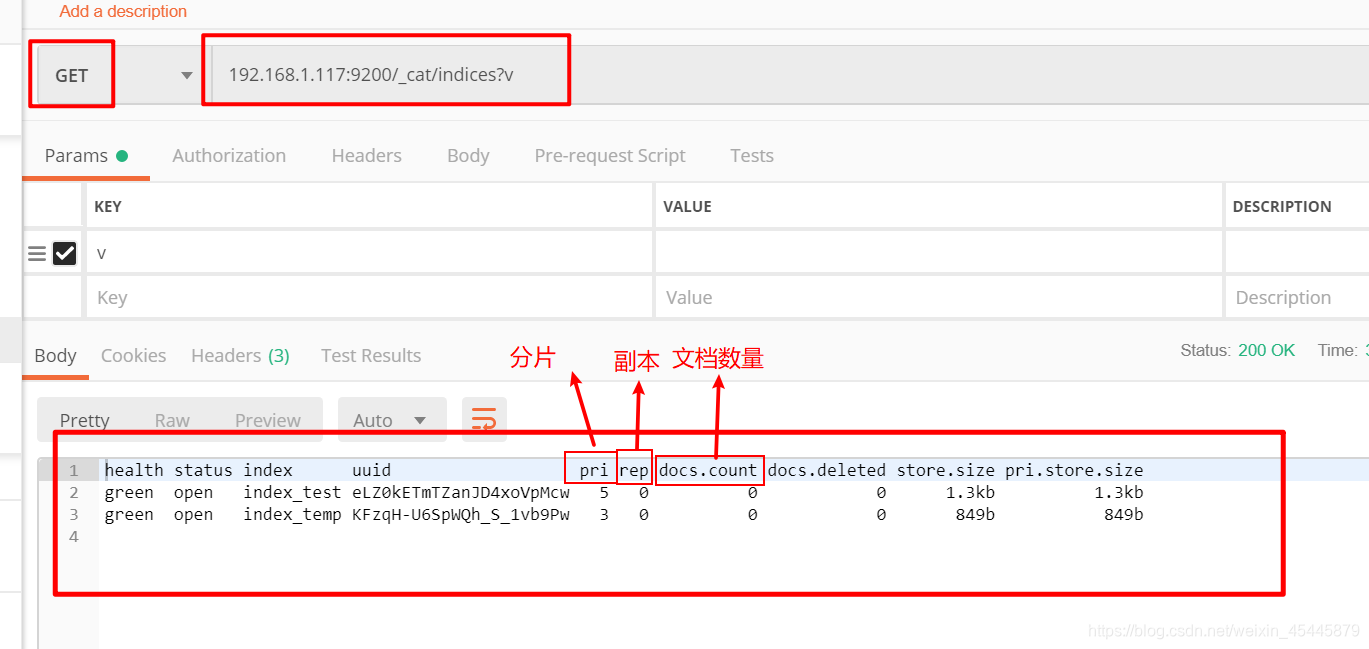This screenshot has height=649, width=1369.
Task: Click the request URL field
Action: 790,75
